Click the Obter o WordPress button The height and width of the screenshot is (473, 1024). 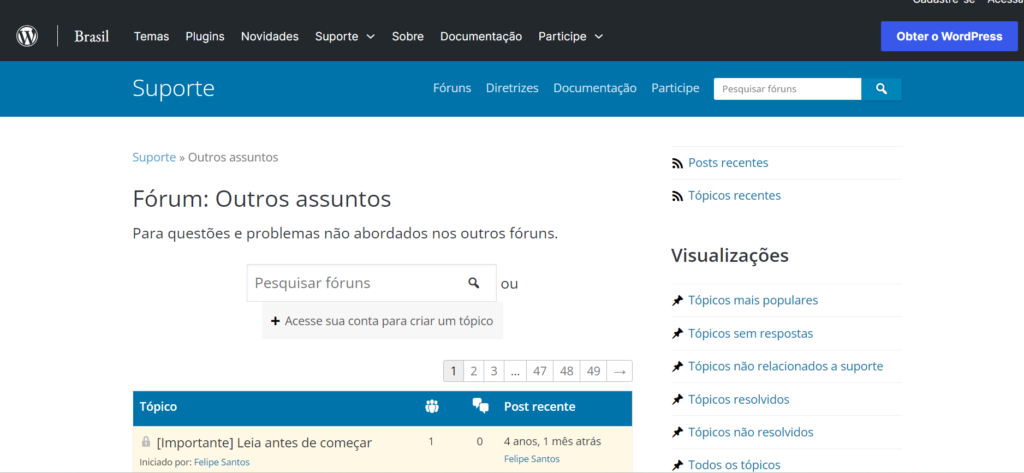click(949, 37)
